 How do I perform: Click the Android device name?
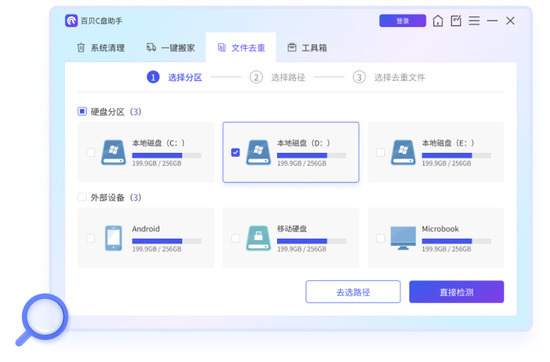coord(146,229)
